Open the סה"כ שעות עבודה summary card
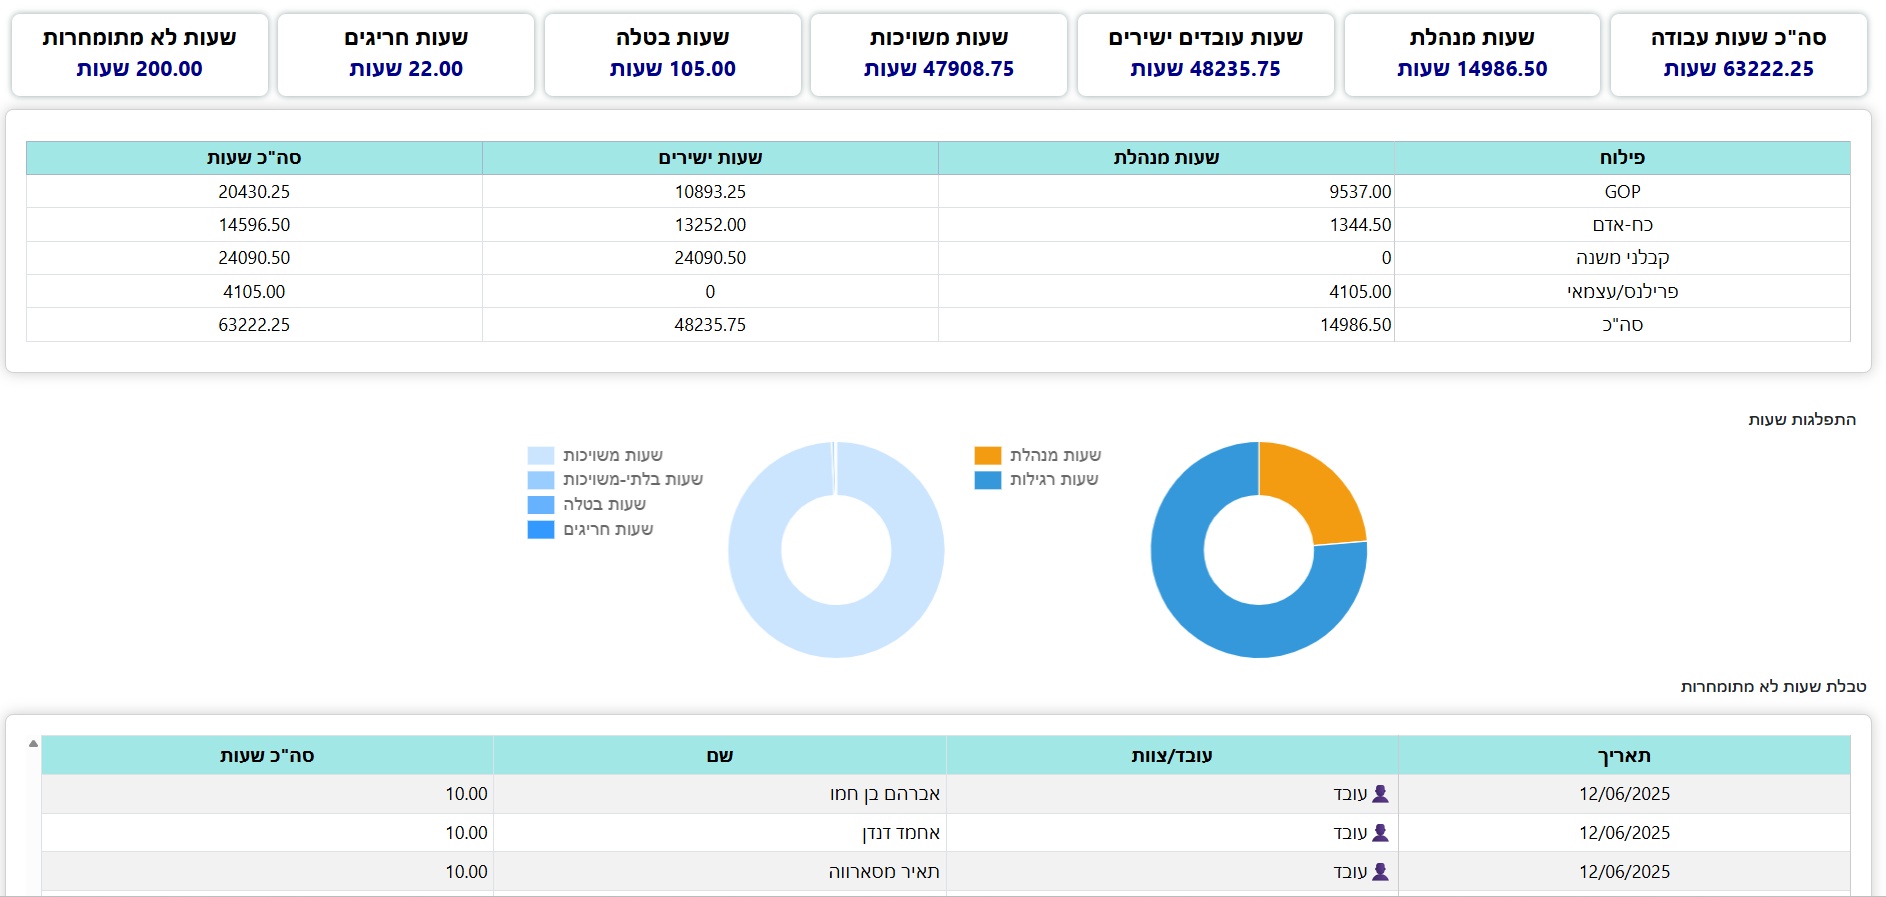The width and height of the screenshot is (1886, 897). (x=1738, y=55)
